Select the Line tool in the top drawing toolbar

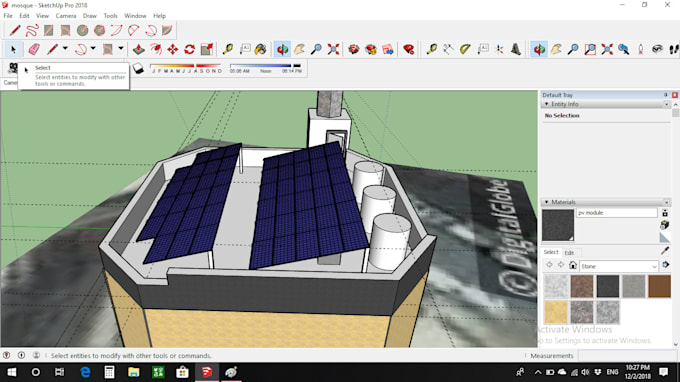pos(15,30)
